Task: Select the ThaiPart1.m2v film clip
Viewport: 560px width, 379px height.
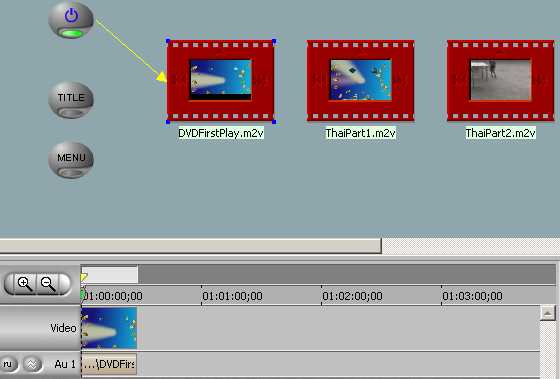Action: pyautogui.click(x=361, y=81)
